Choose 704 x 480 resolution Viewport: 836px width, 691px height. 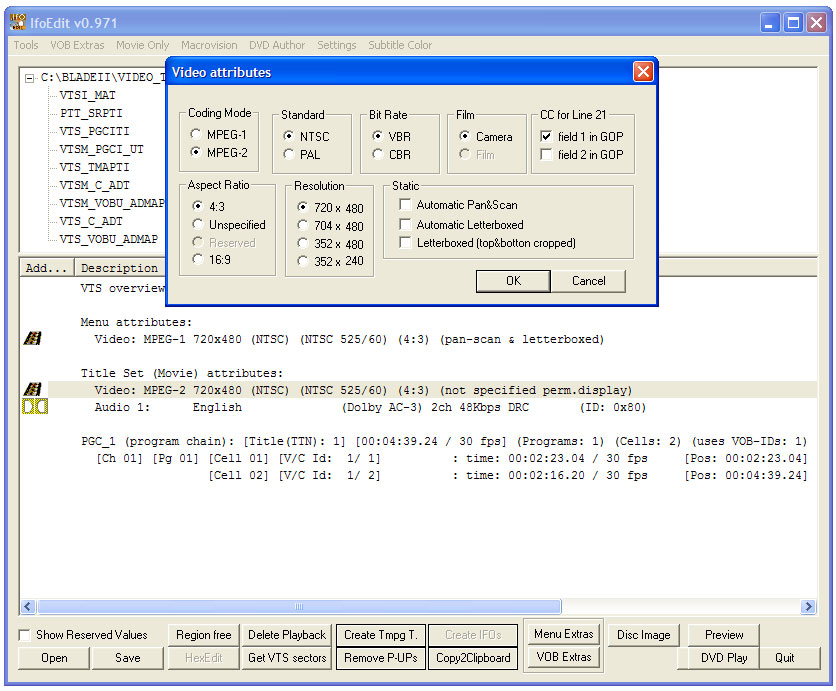point(303,226)
